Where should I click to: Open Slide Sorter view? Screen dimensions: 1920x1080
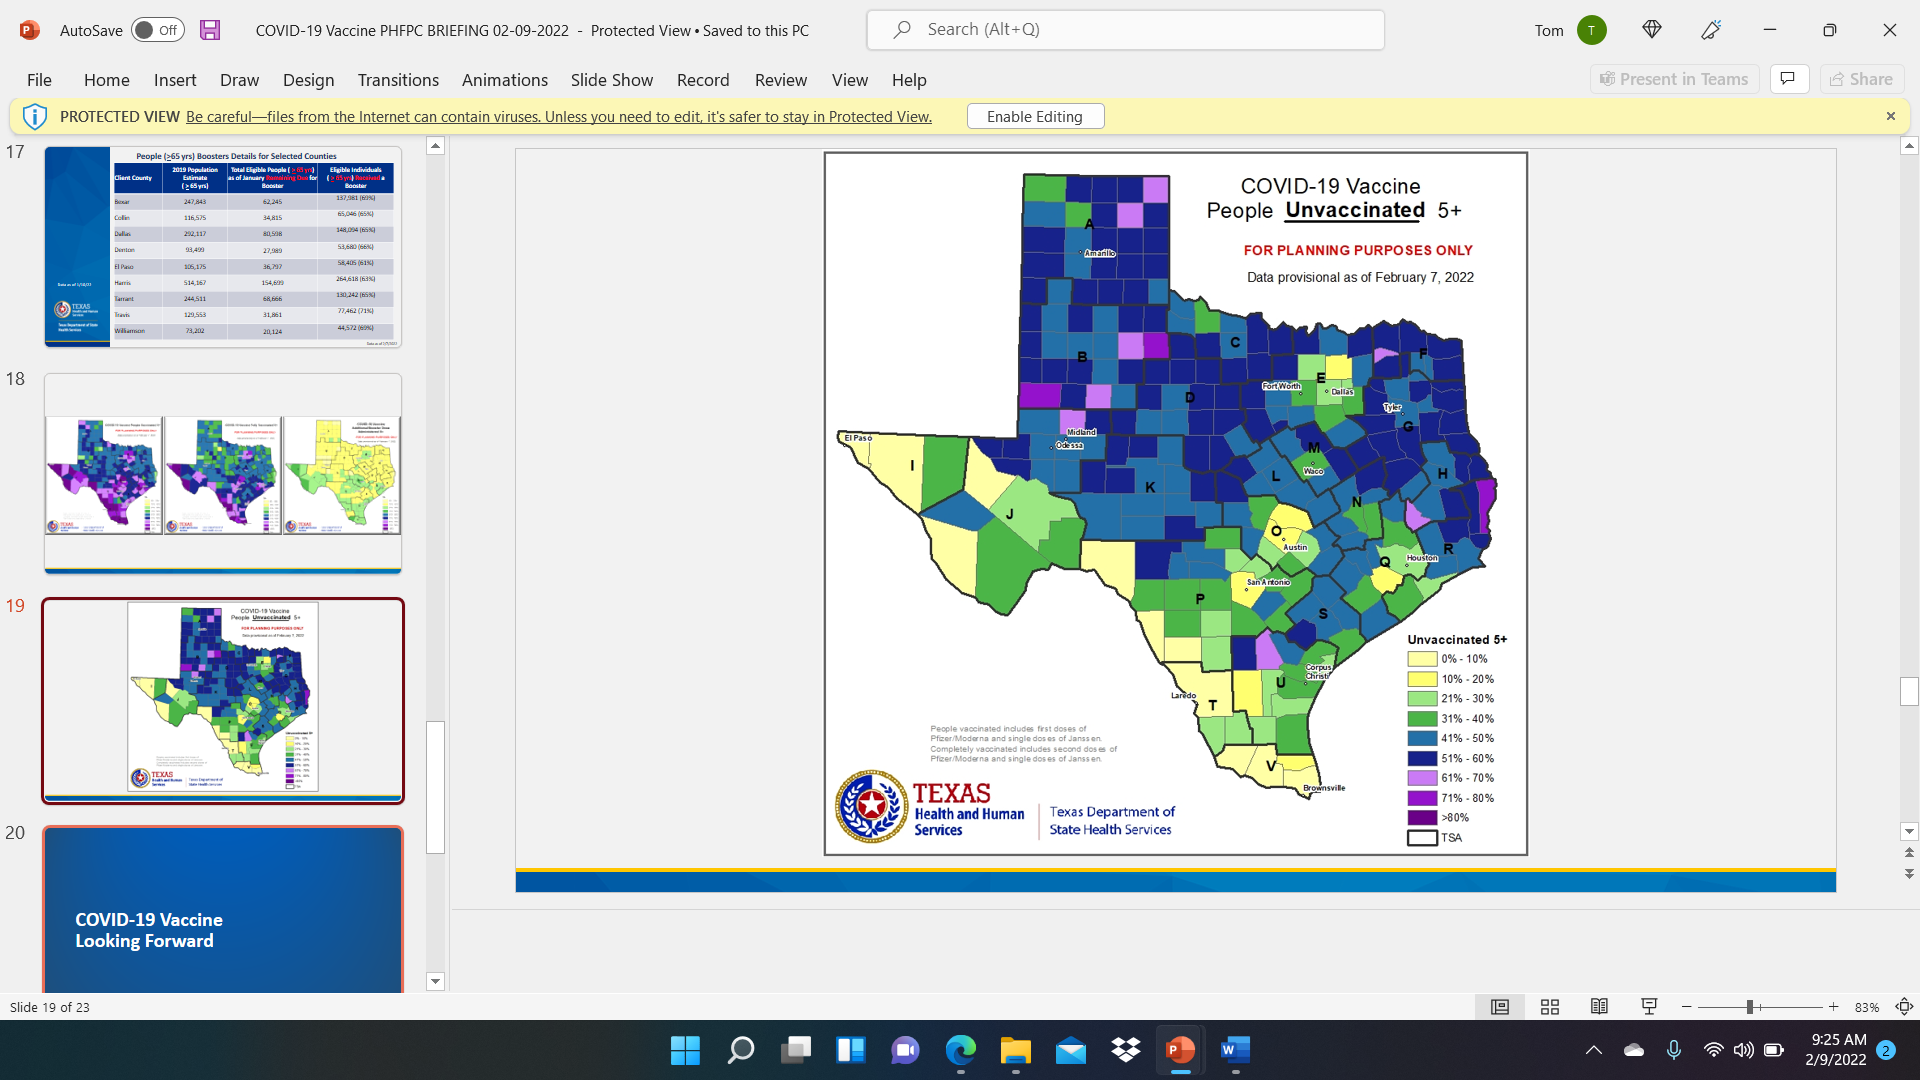(x=1550, y=1007)
